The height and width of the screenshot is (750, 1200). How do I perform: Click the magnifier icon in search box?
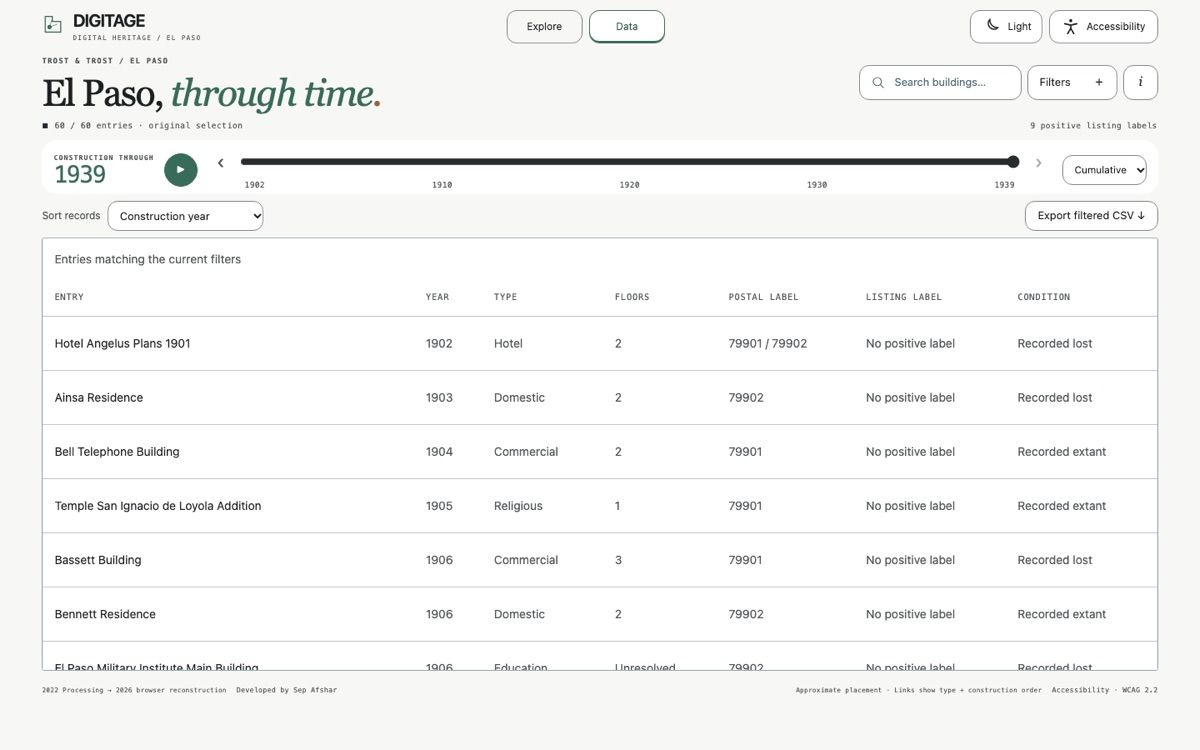(x=878, y=83)
